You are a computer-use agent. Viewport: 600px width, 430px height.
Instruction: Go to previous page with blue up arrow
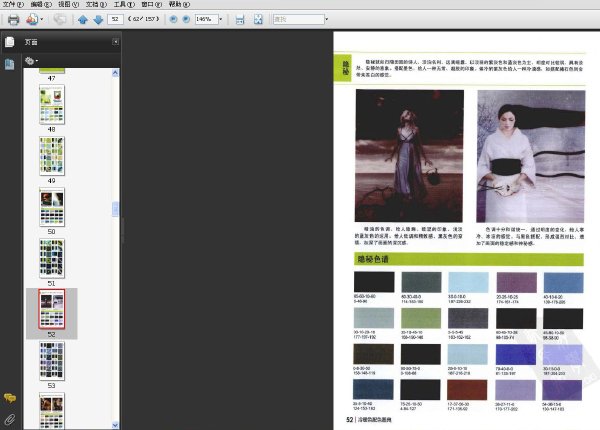(x=83, y=20)
